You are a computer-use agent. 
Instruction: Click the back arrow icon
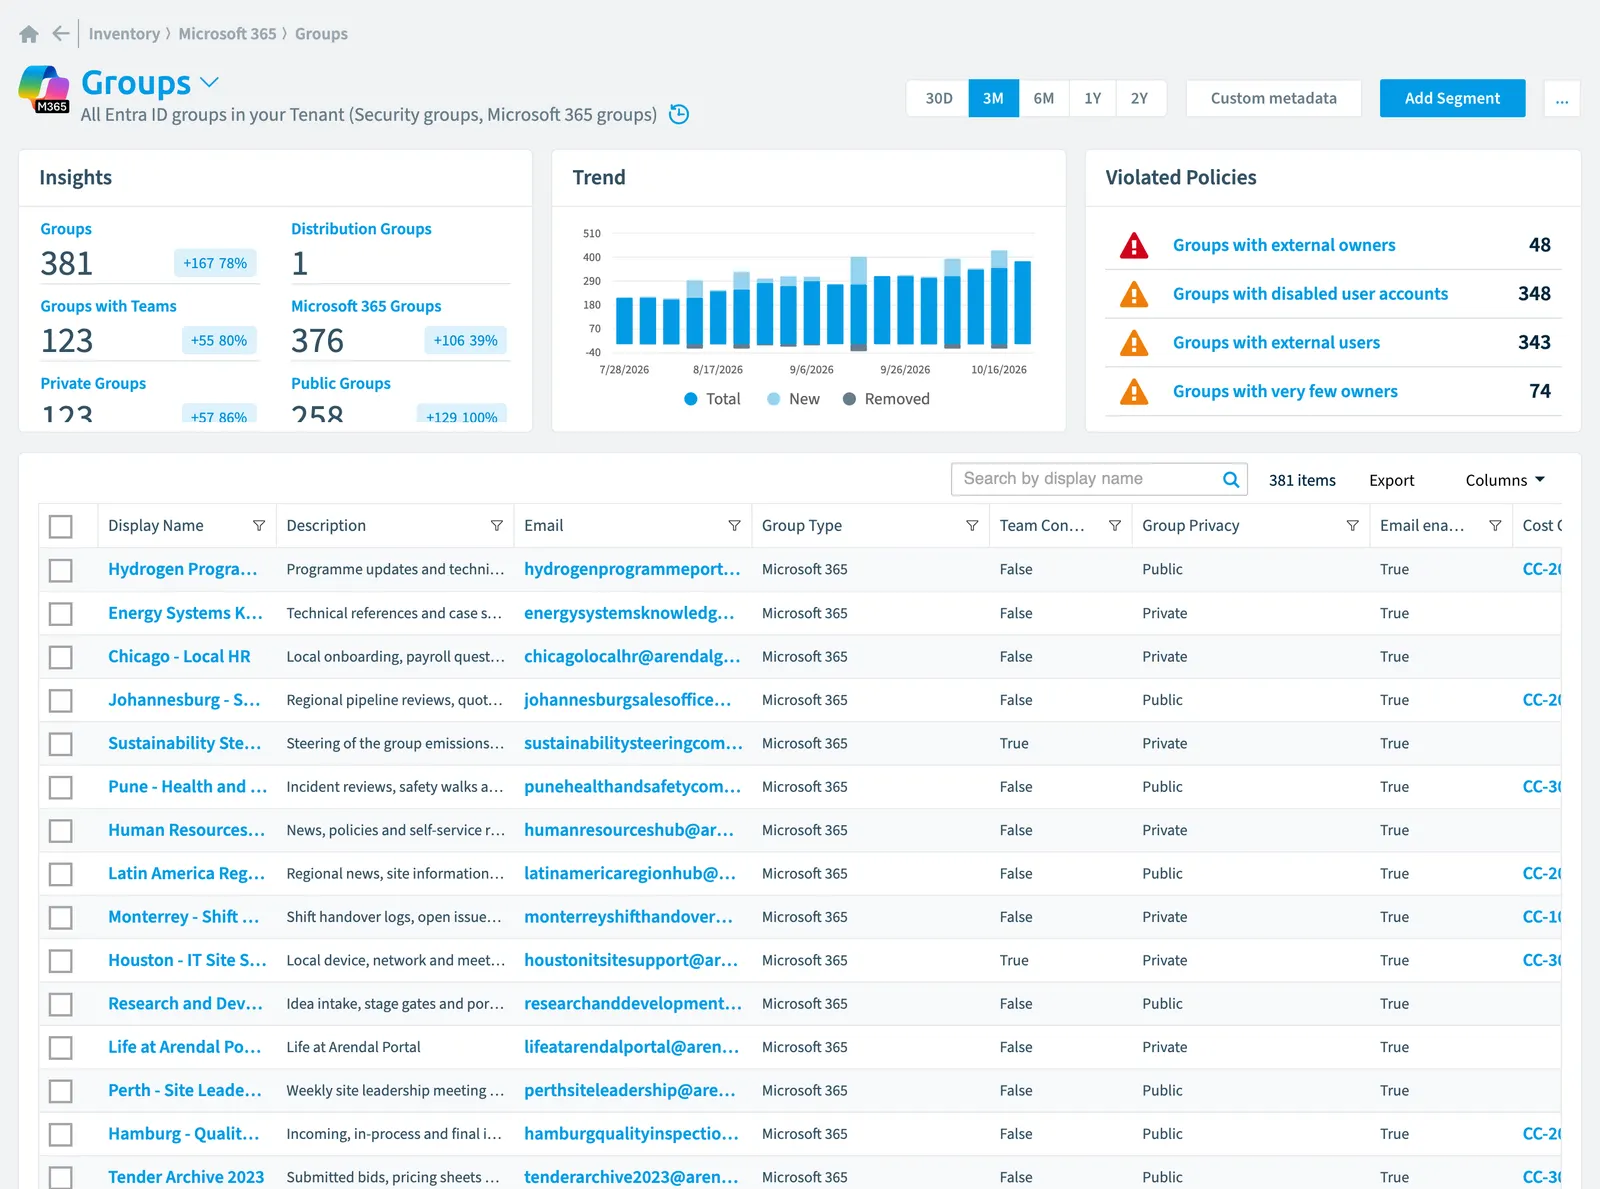[61, 34]
